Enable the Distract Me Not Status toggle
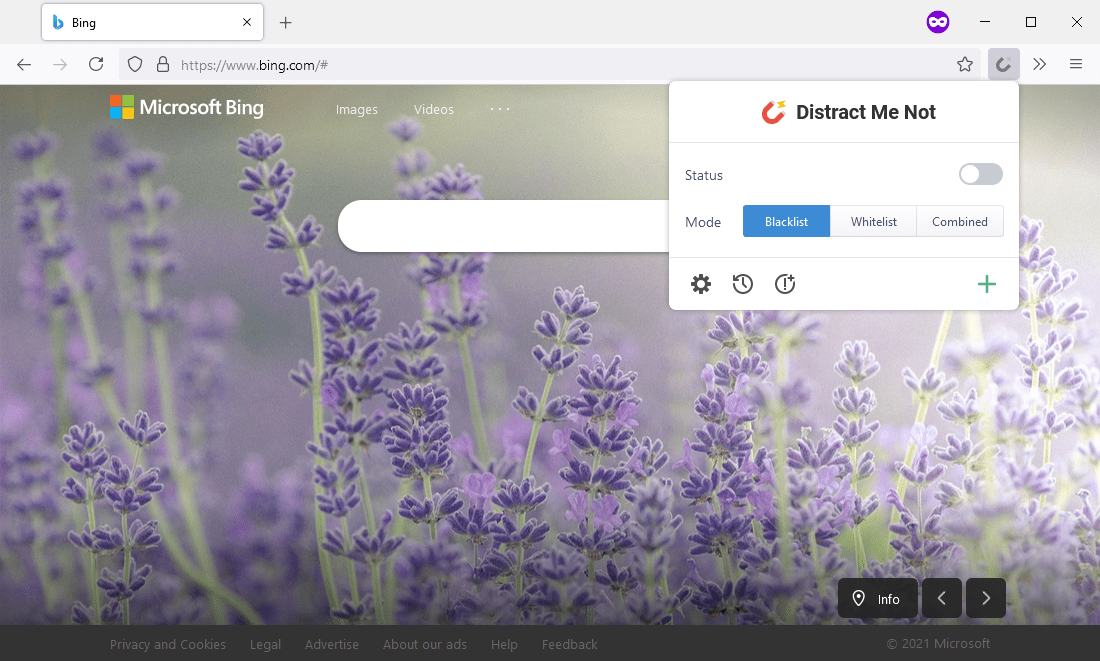Viewport: 1100px width, 661px height. [979, 174]
